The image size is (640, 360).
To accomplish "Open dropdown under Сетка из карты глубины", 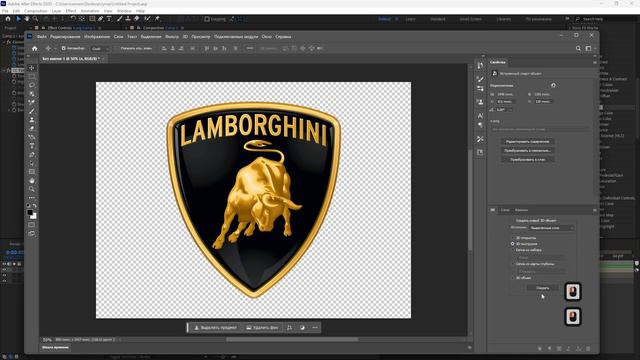I will 541,271.
